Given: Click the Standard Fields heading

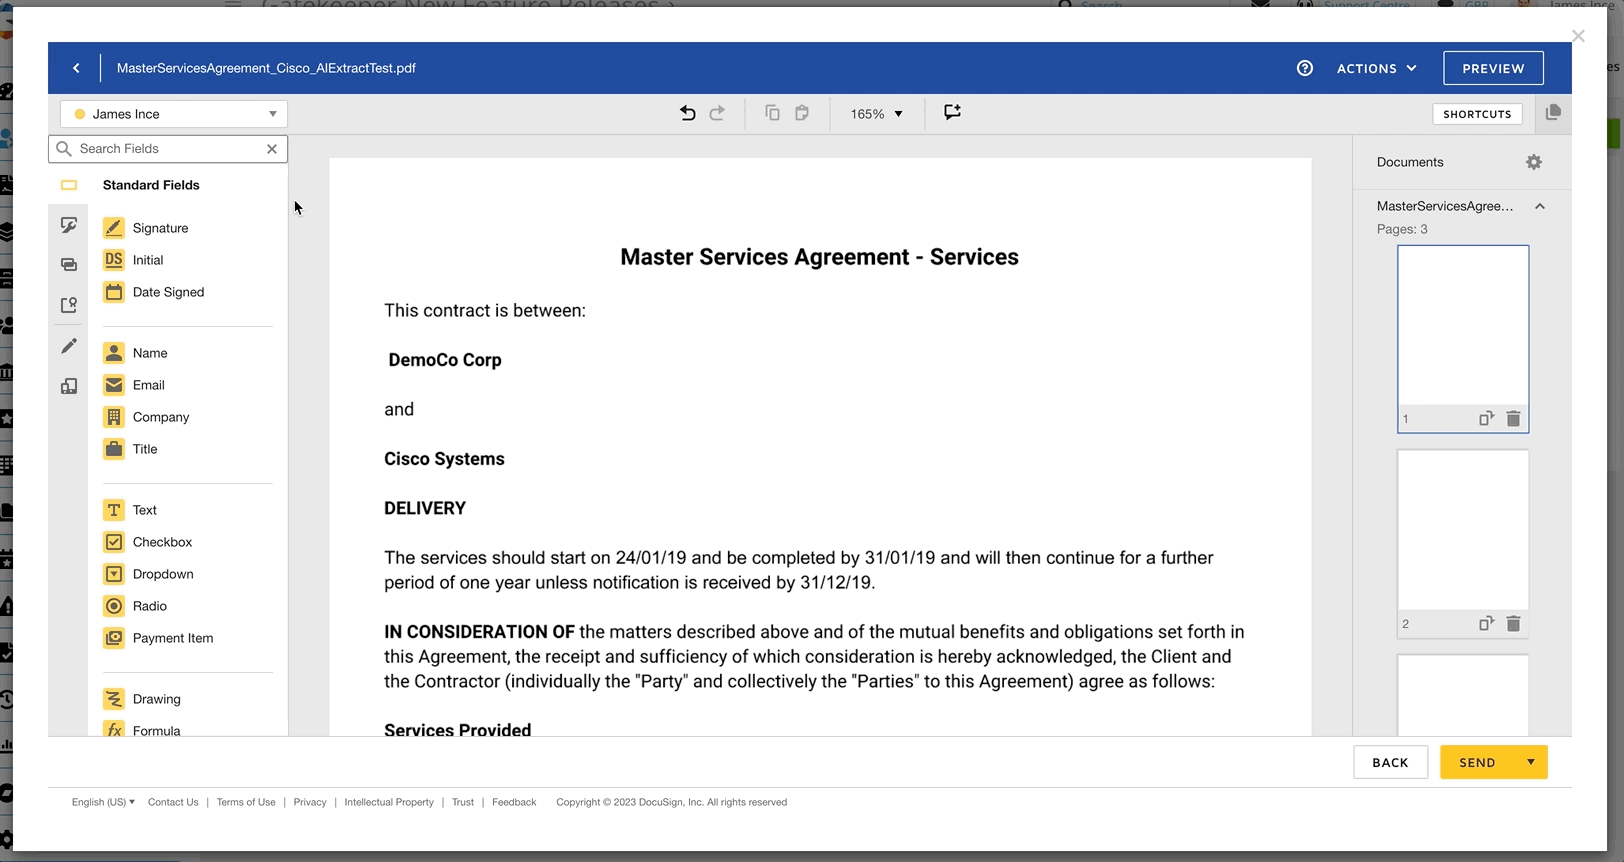Looking at the screenshot, I should click(x=151, y=185).
